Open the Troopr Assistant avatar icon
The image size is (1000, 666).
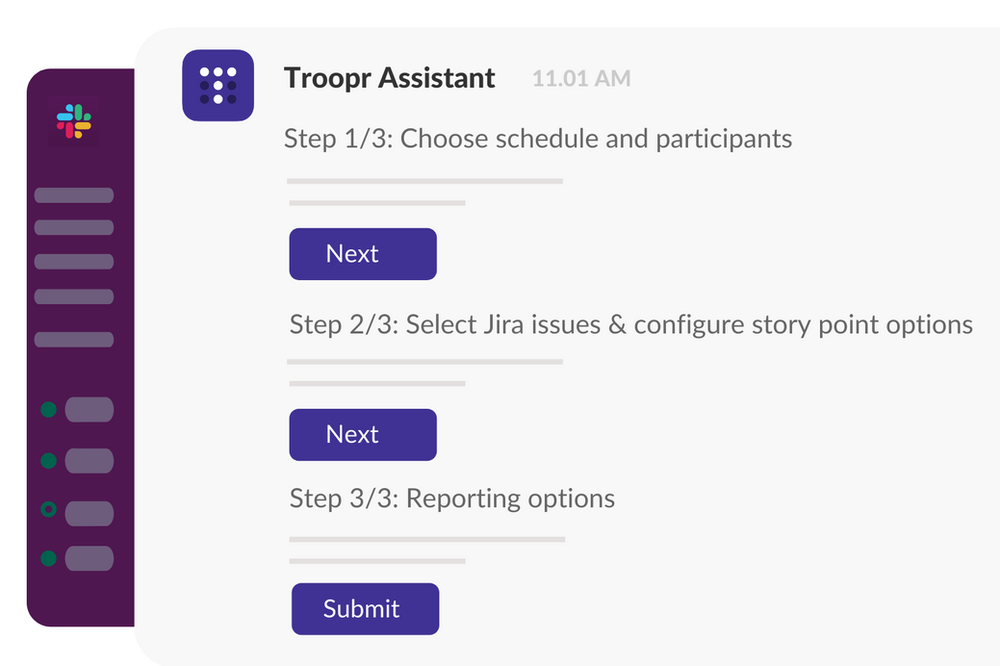[x=218, y=85]
